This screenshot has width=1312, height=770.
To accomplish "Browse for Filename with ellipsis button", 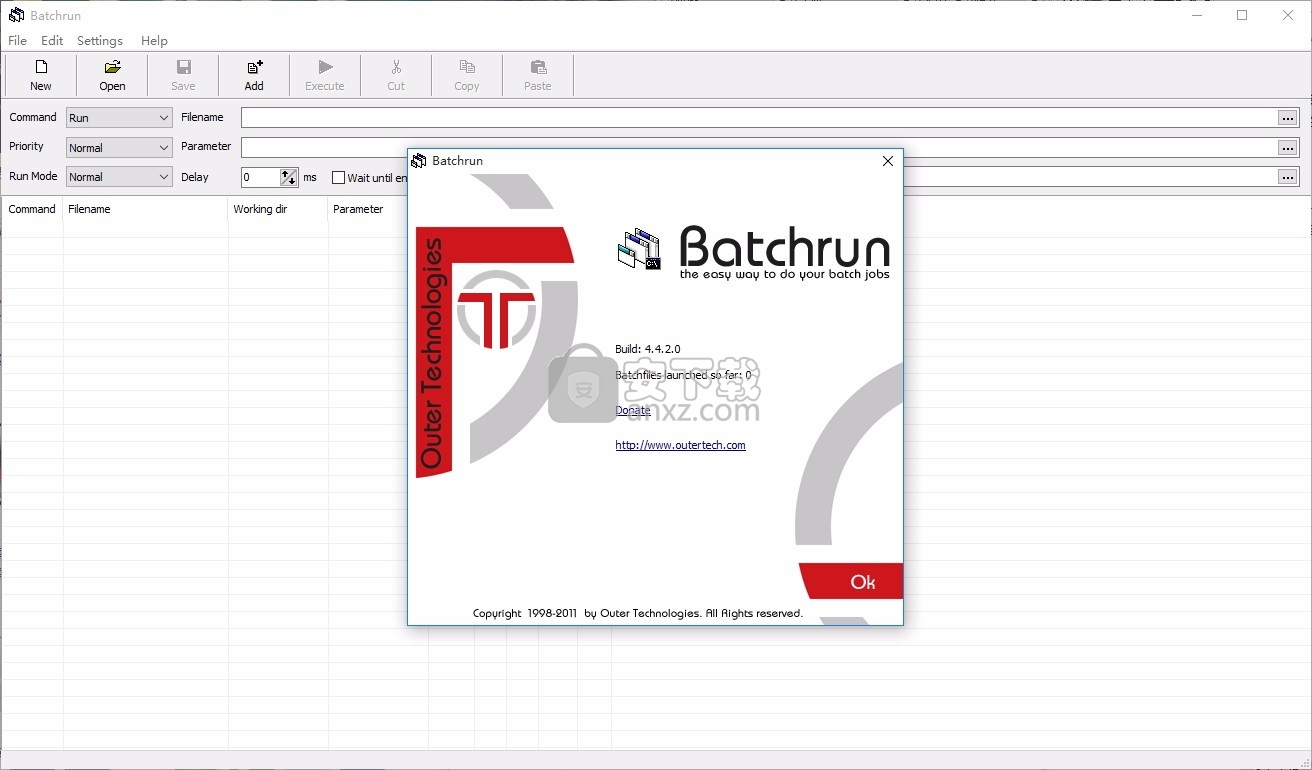I will pyautogui.click(x=1288, y=118).
